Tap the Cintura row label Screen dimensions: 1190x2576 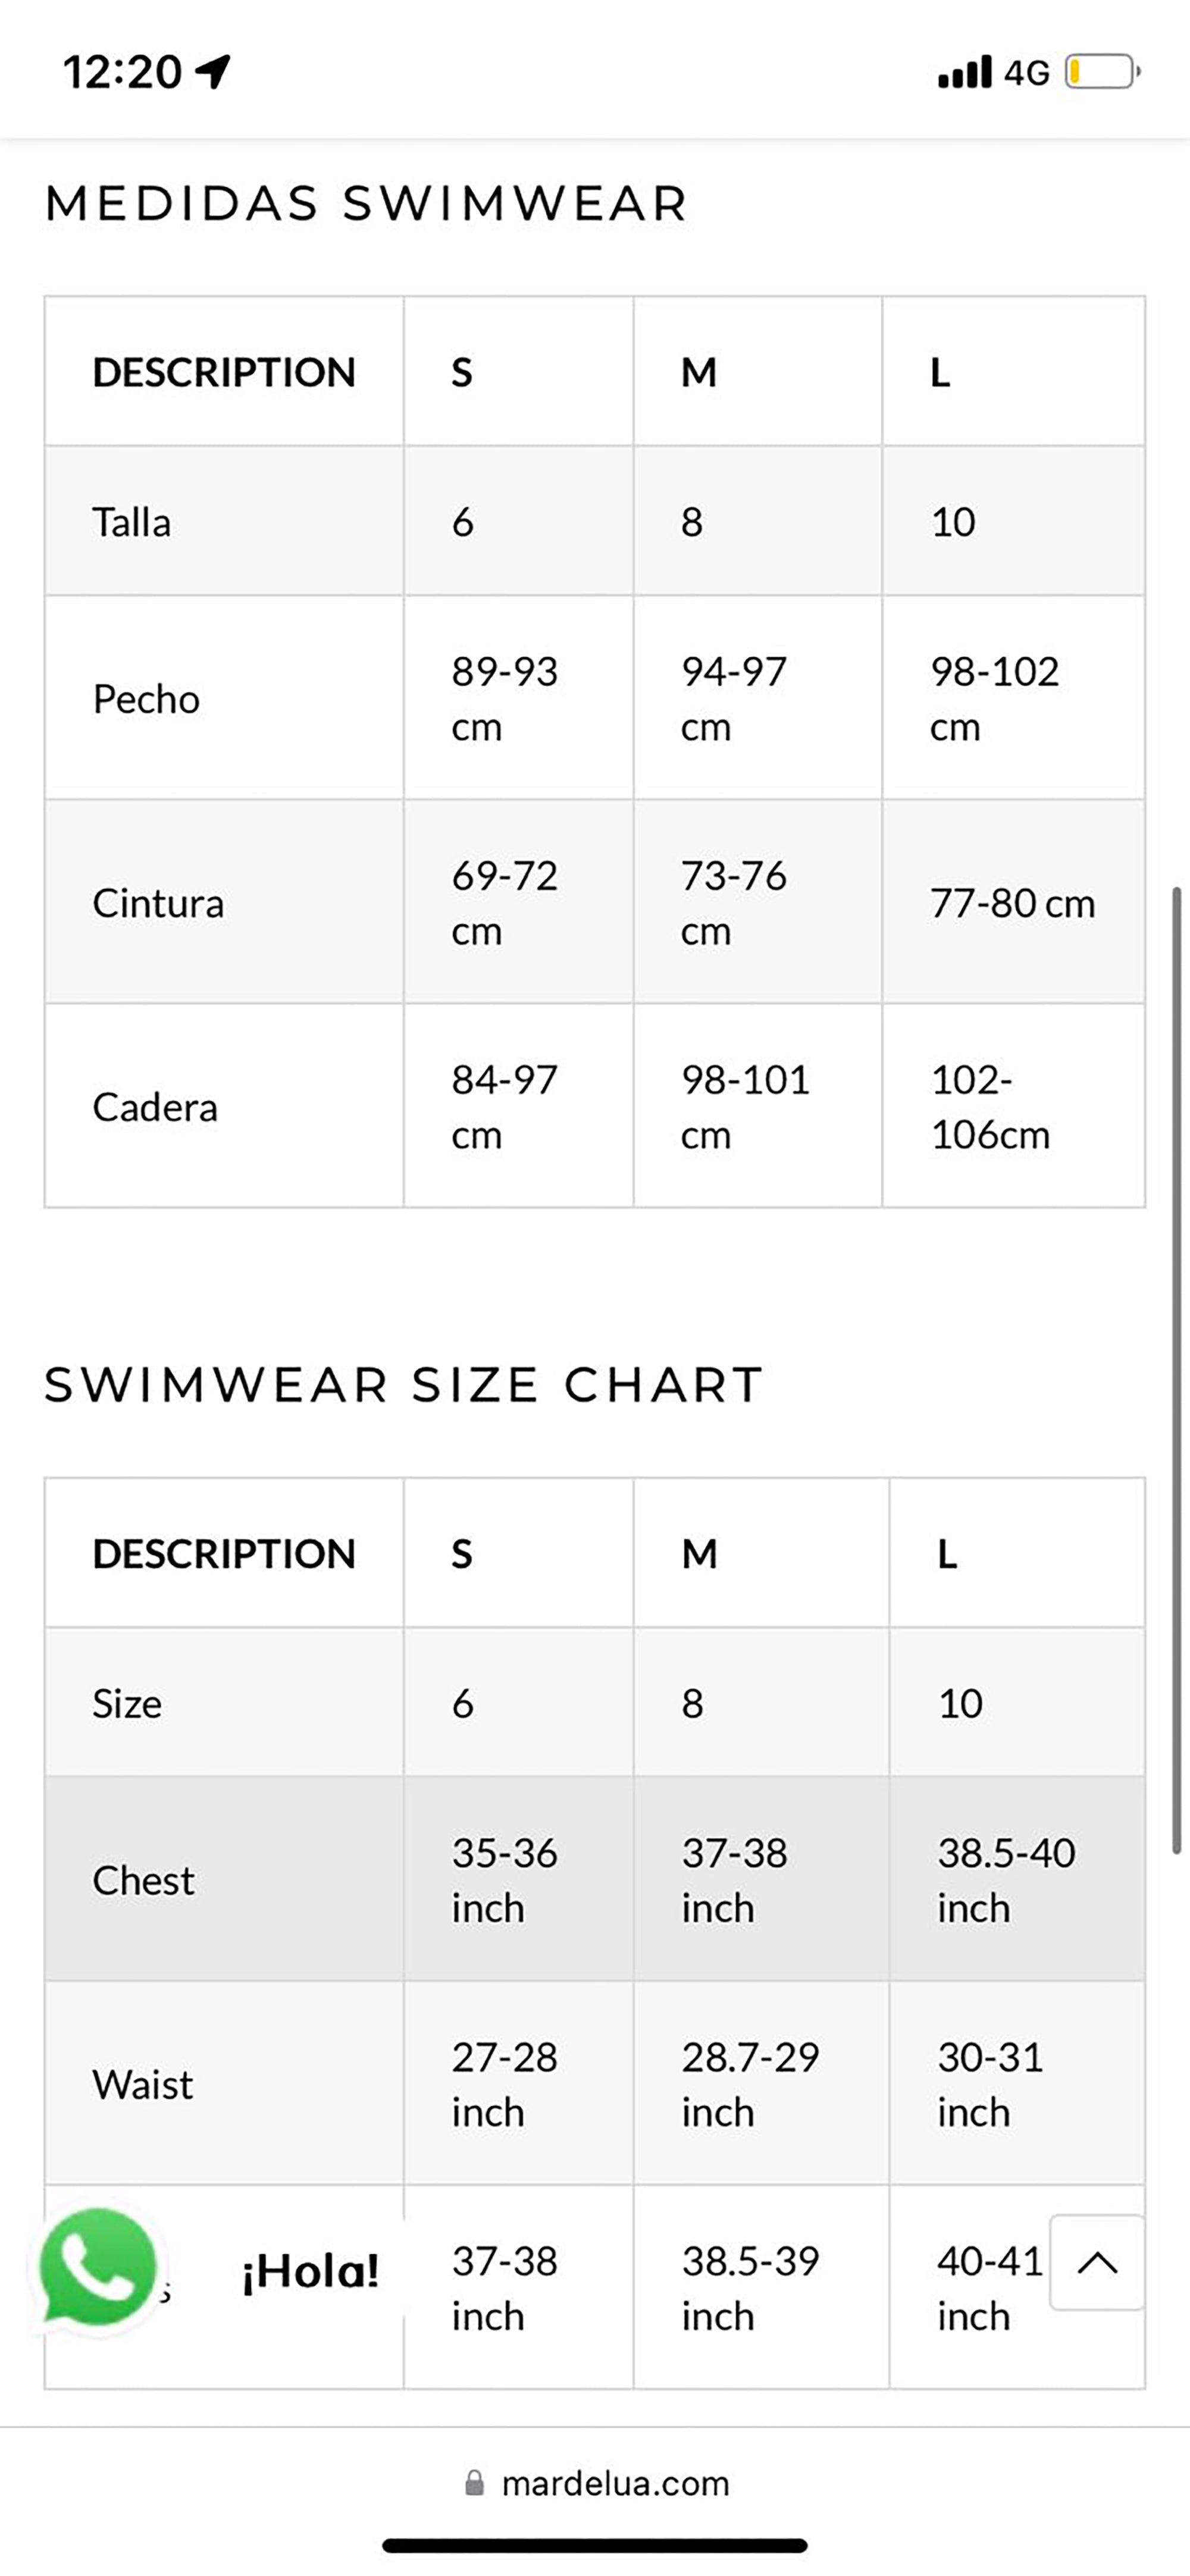tap(158, 904)
